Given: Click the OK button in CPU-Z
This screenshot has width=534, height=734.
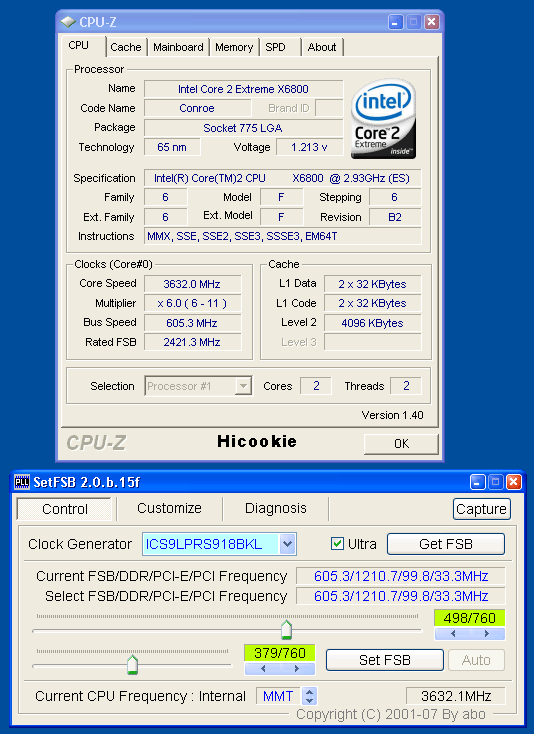Looking at the screenshot, I should pyautogui.click(x=401, y=444).
